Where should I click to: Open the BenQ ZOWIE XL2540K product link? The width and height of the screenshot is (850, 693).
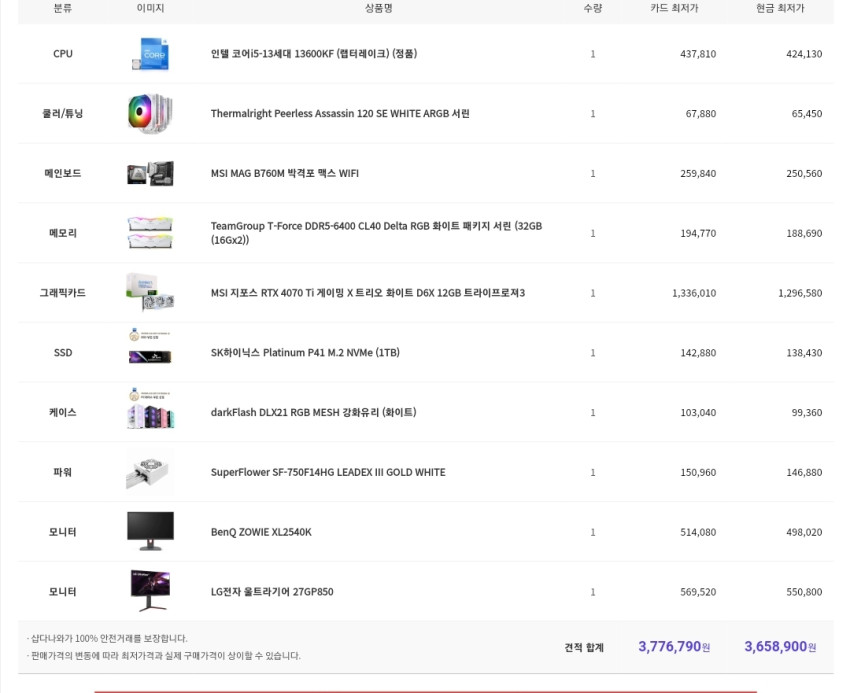261,532
